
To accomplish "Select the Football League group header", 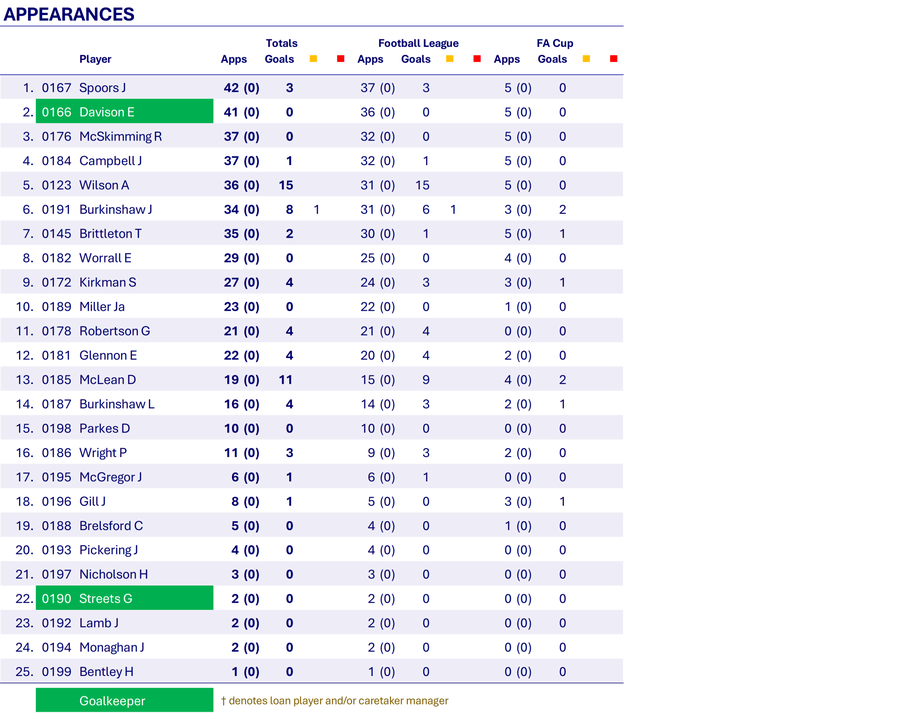I will (418, 43).
